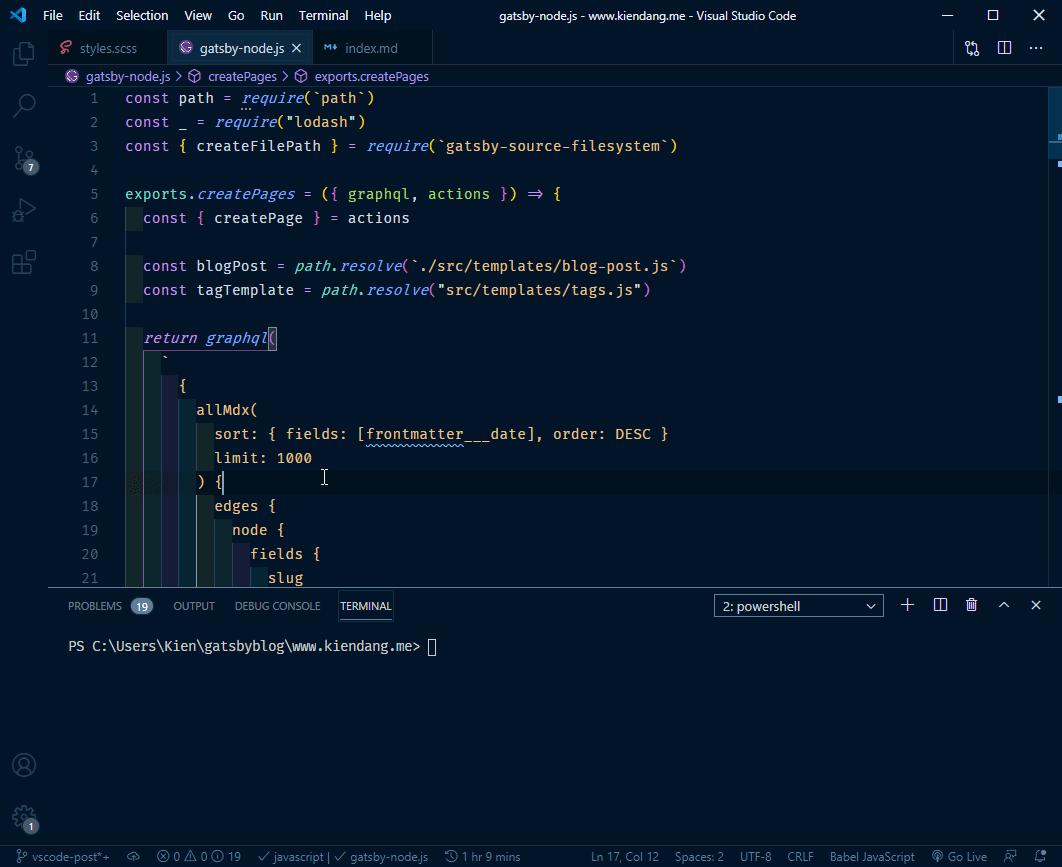Image resolution: width=1062 pixels, height=867 pixels.
Task: Click the 'javascript | gatsby-node.js' linter status
Action: point(343,857)
